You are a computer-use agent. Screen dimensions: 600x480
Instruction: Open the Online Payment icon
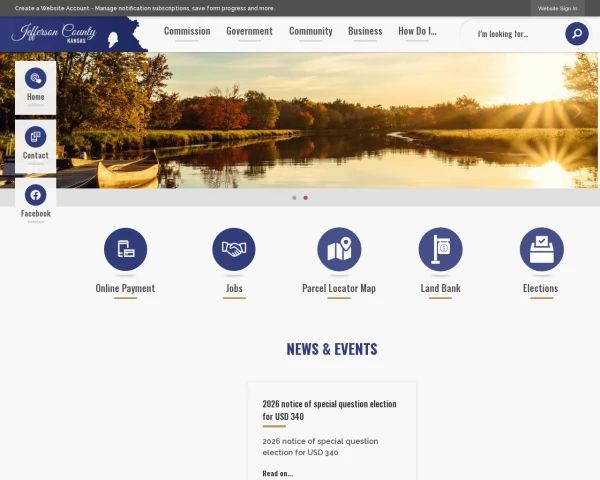[x=126, y=249]
